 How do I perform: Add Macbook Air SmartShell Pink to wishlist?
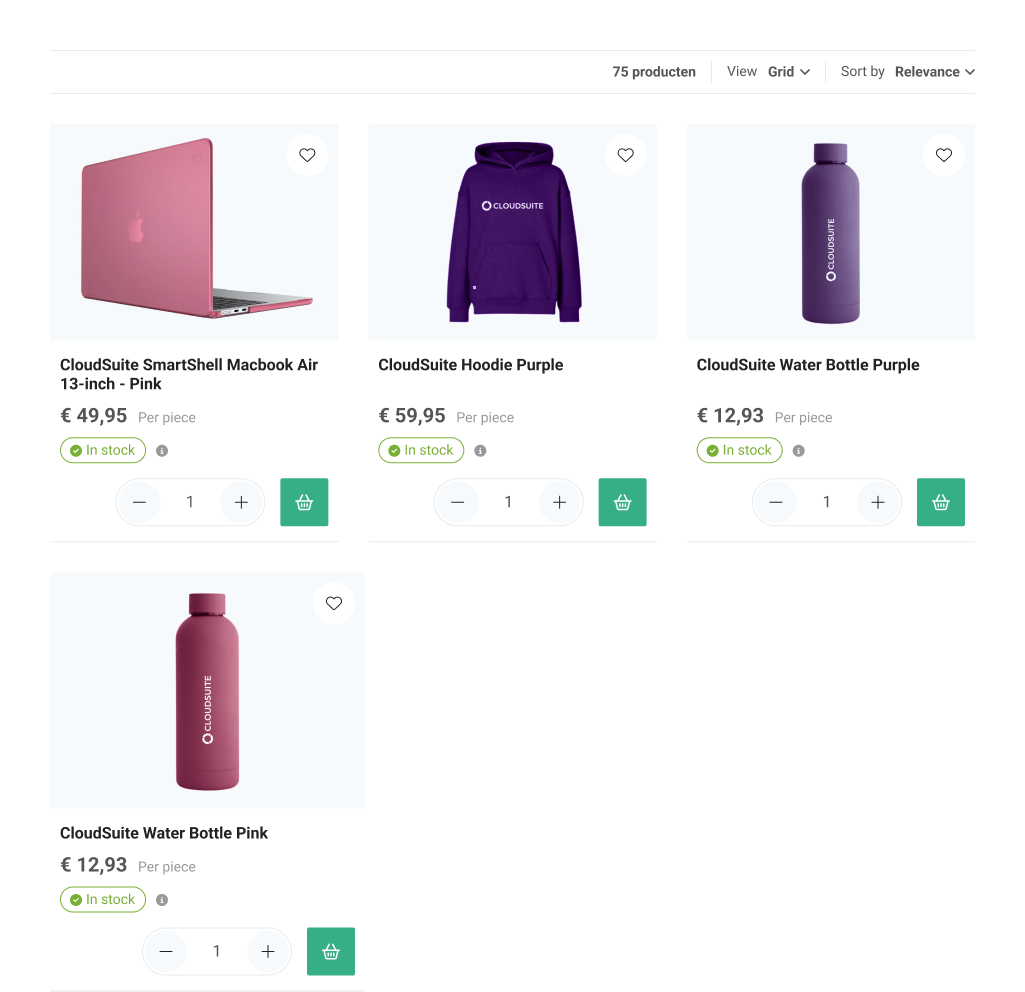tap(307, 155)
